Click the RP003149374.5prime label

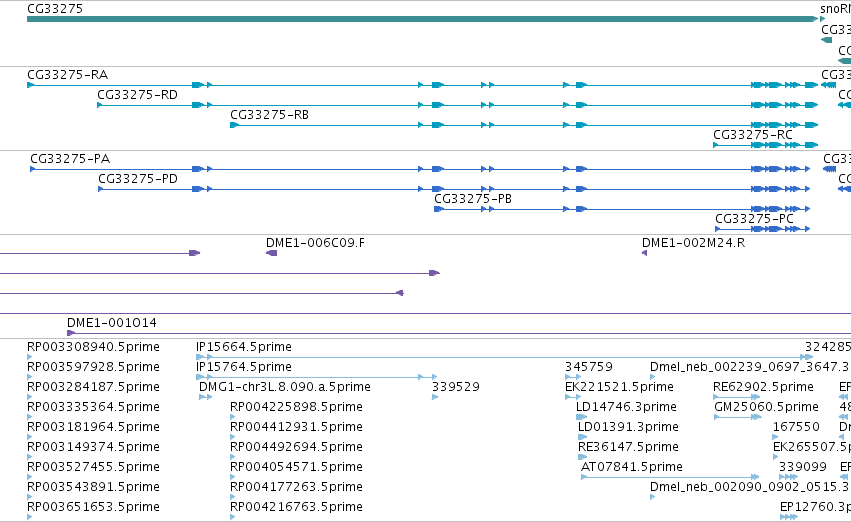(x=93, y=447)
